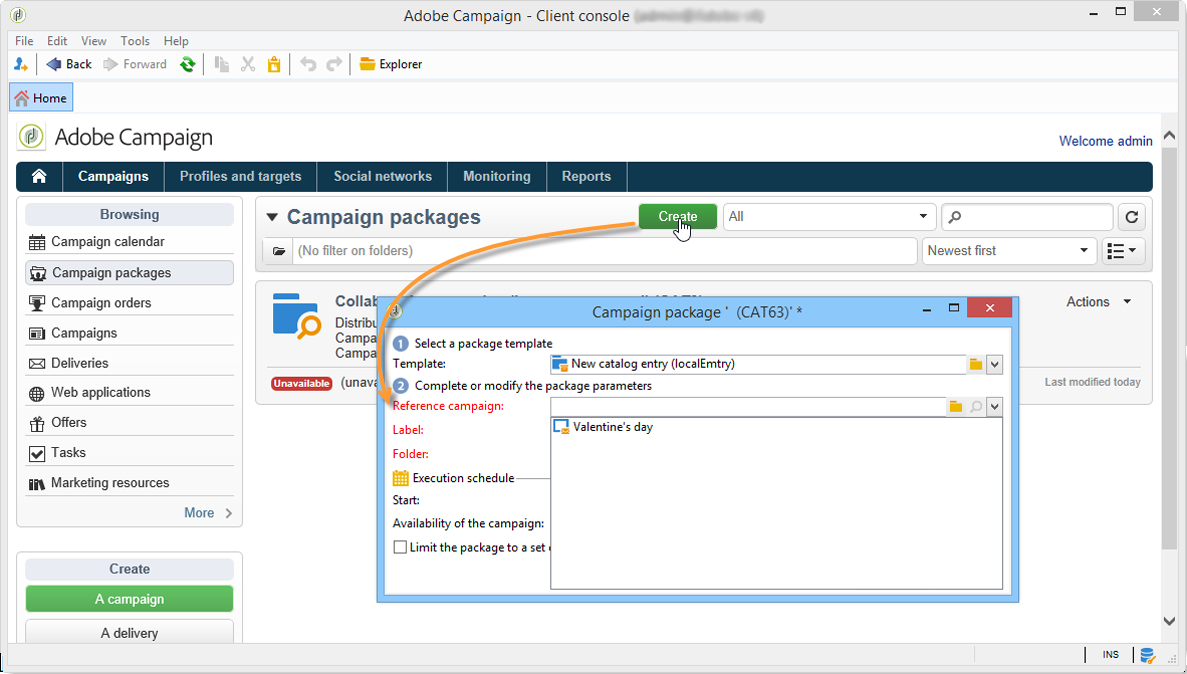Click the refresh list icon button

point(1132,217)
